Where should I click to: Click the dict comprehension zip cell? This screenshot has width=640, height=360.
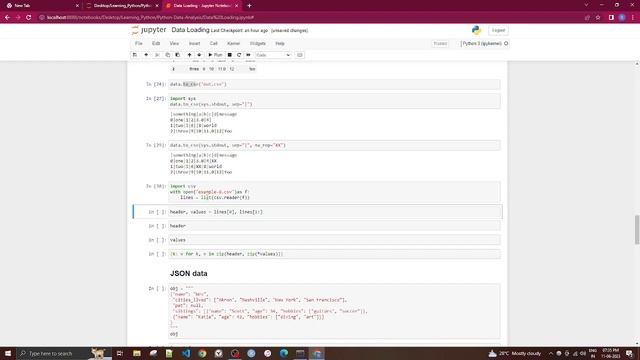click(334, 254)
